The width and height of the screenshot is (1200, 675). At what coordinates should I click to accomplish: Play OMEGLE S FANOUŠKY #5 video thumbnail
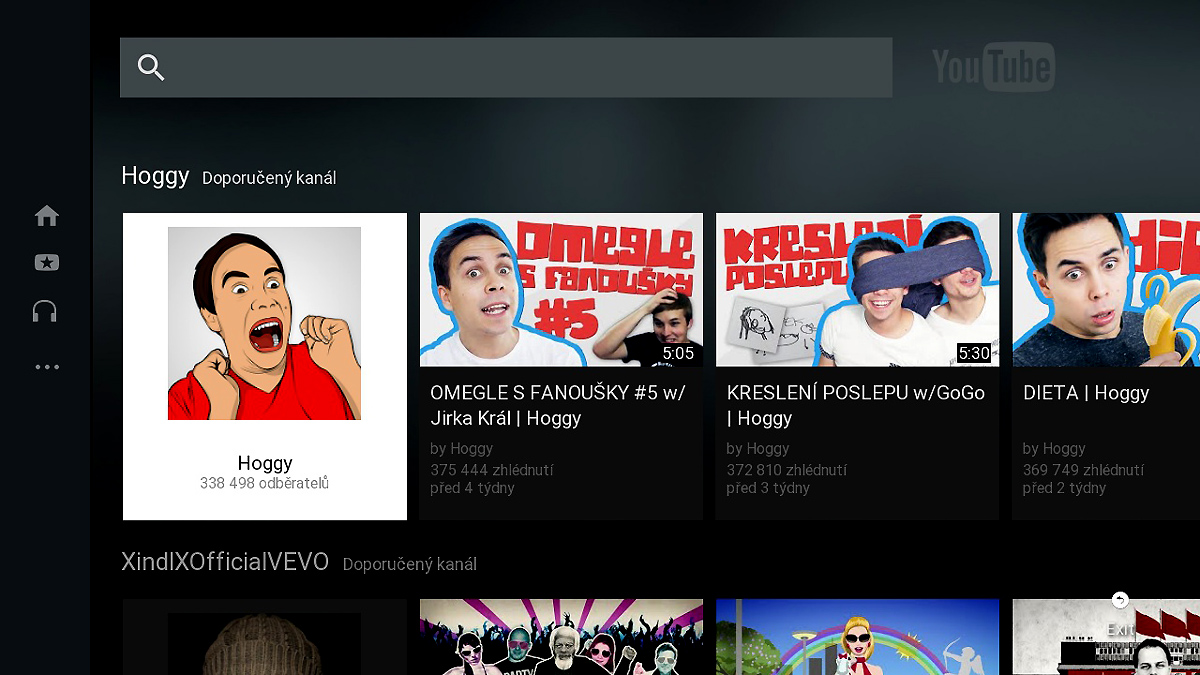point(561,290)
